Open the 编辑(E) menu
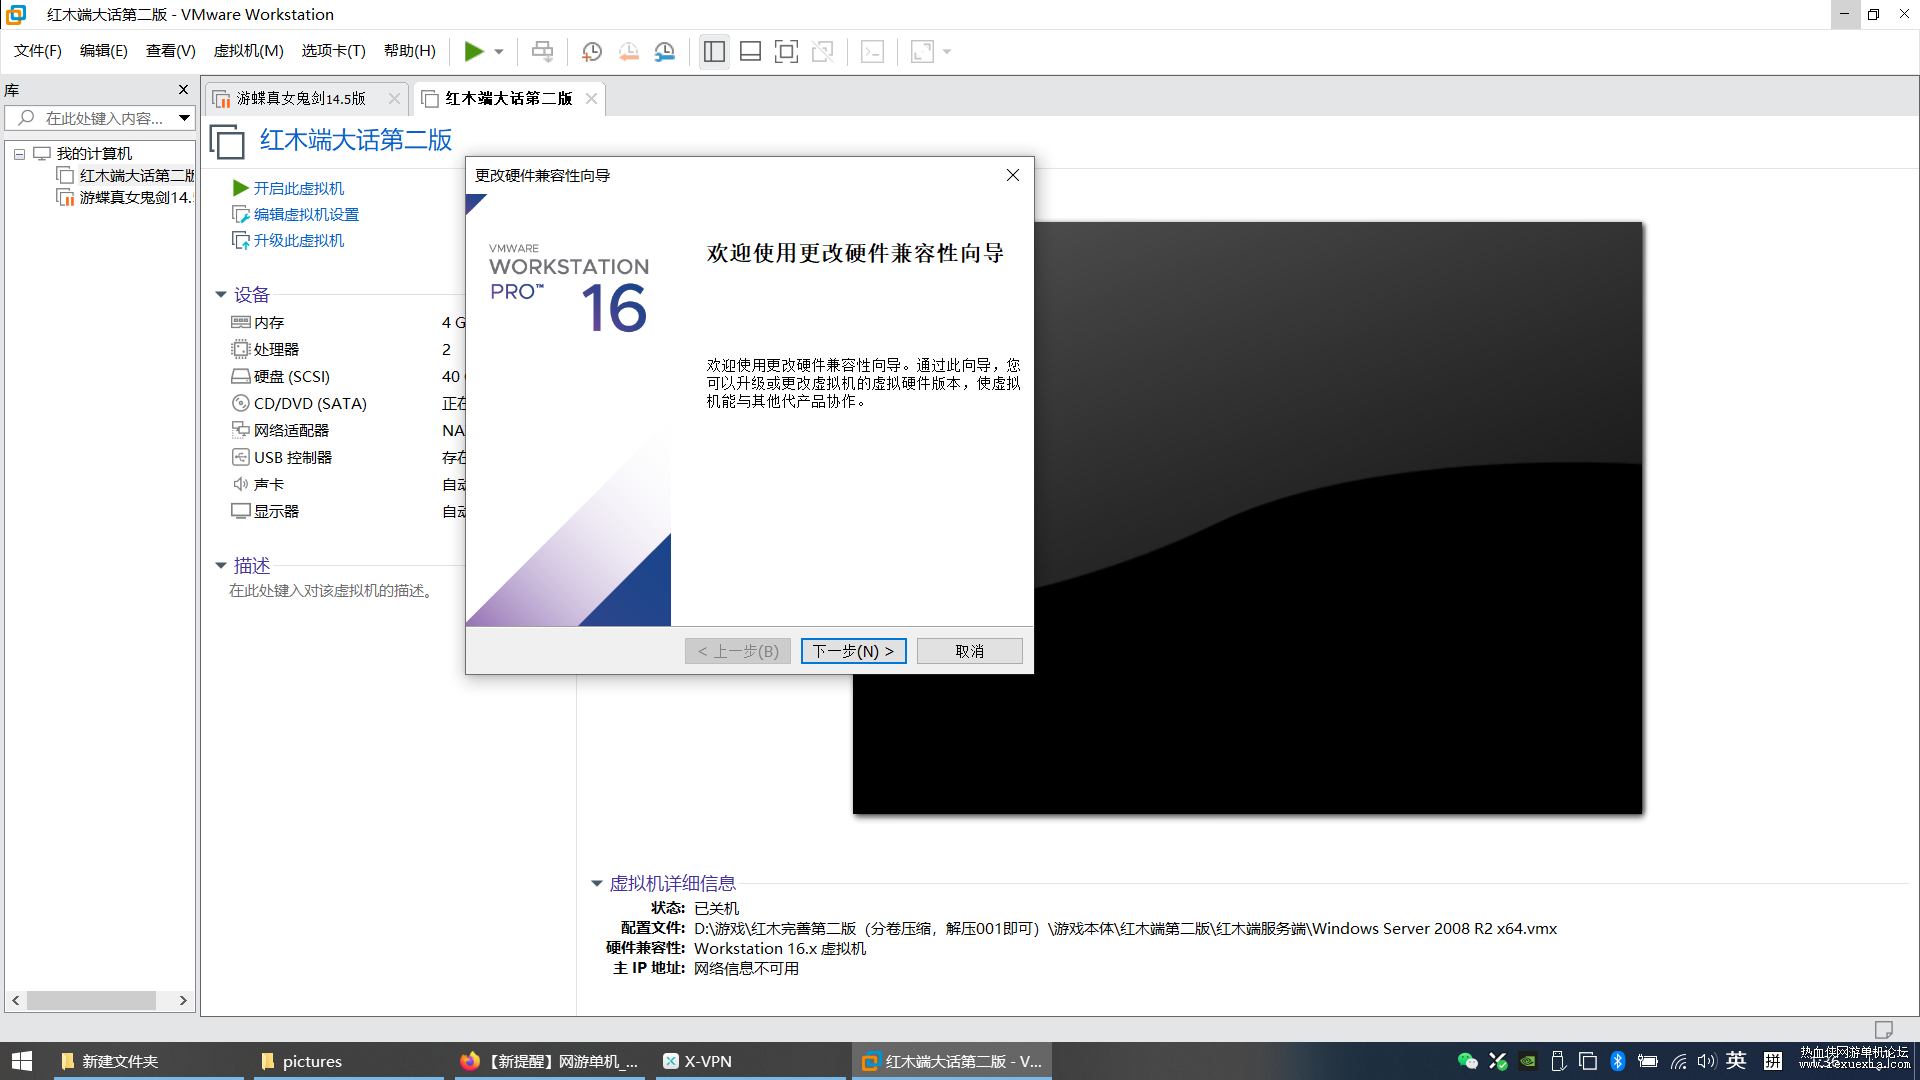The image size is (1920, 1080). [x=104, y=51]
